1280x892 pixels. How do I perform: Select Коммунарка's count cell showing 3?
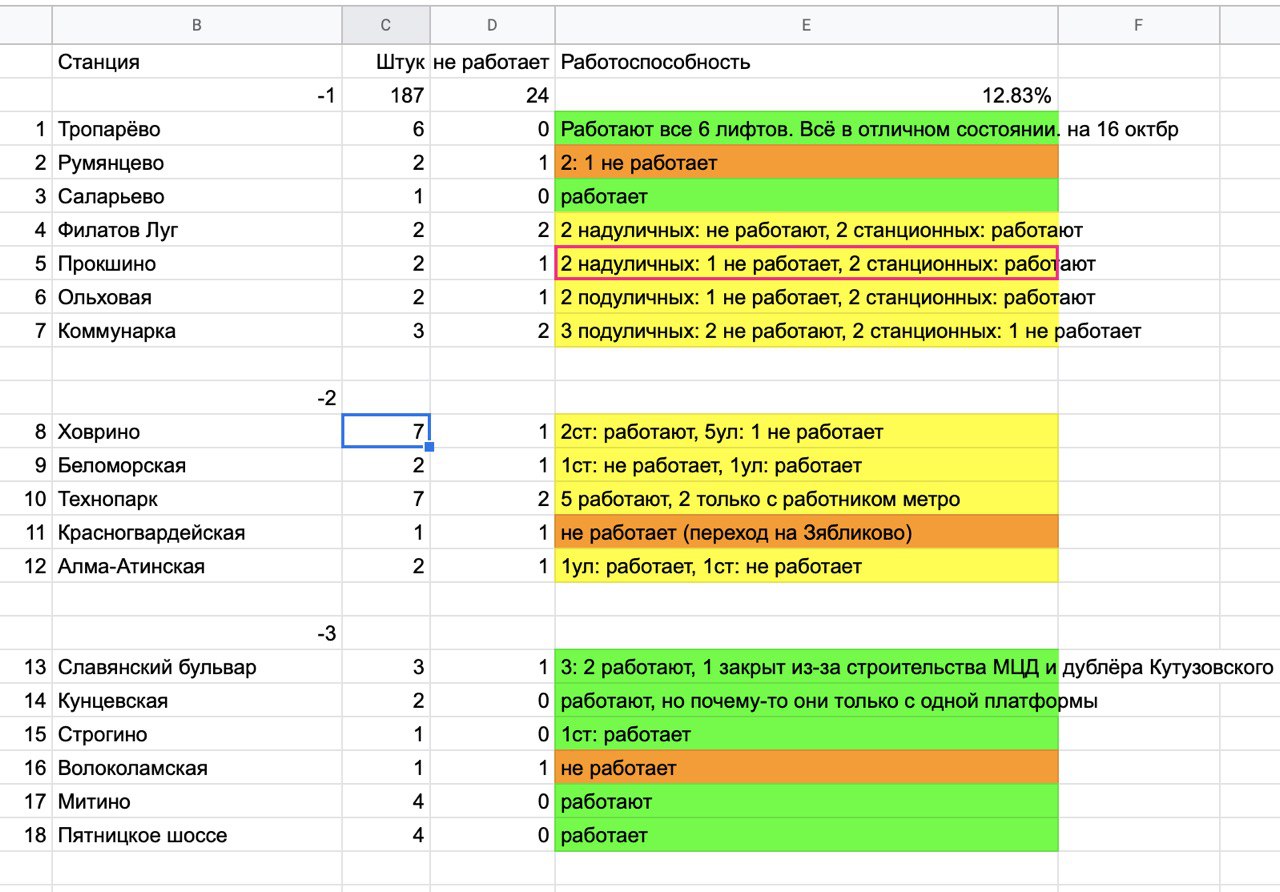click(x=386, y=331)
